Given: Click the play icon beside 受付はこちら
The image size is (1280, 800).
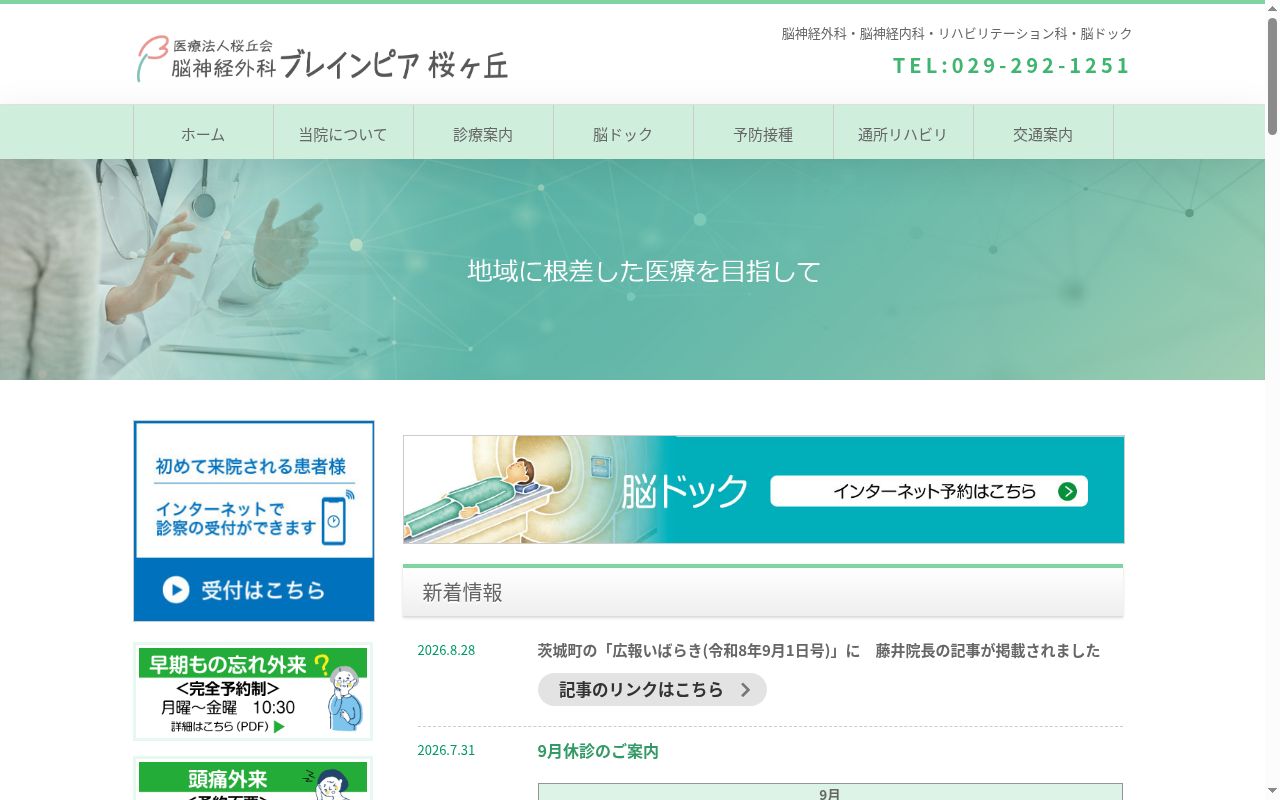Looking at the screenshot, I should point(176,590).
